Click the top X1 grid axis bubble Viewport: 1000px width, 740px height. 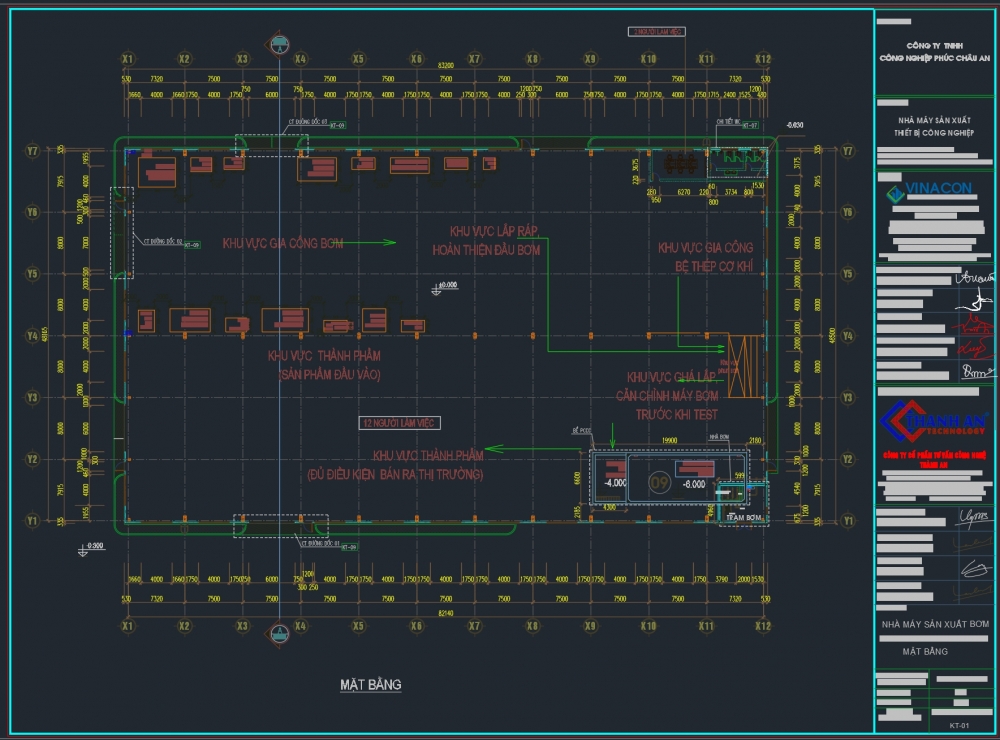pos(127,59)
